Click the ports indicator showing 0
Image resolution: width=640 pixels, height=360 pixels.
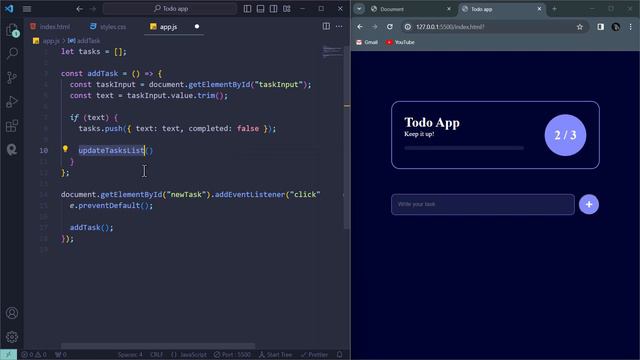click(61, 355)
